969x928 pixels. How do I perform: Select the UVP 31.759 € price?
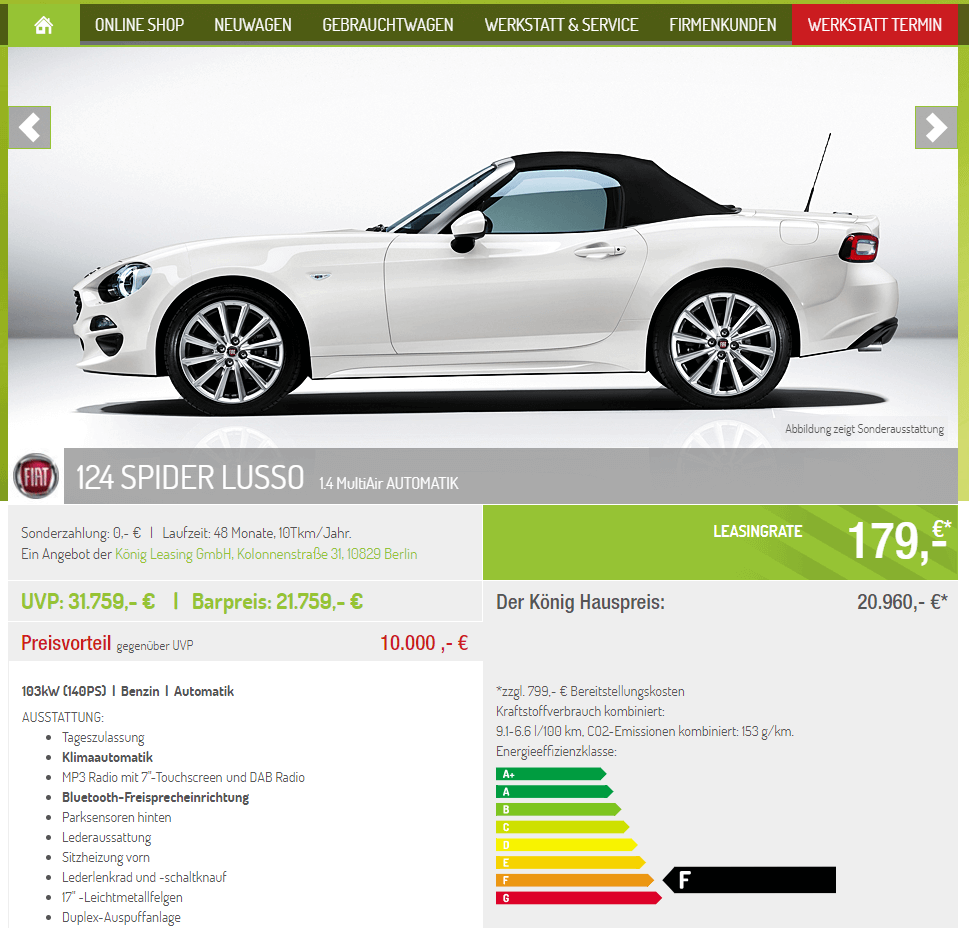[88, 601]
